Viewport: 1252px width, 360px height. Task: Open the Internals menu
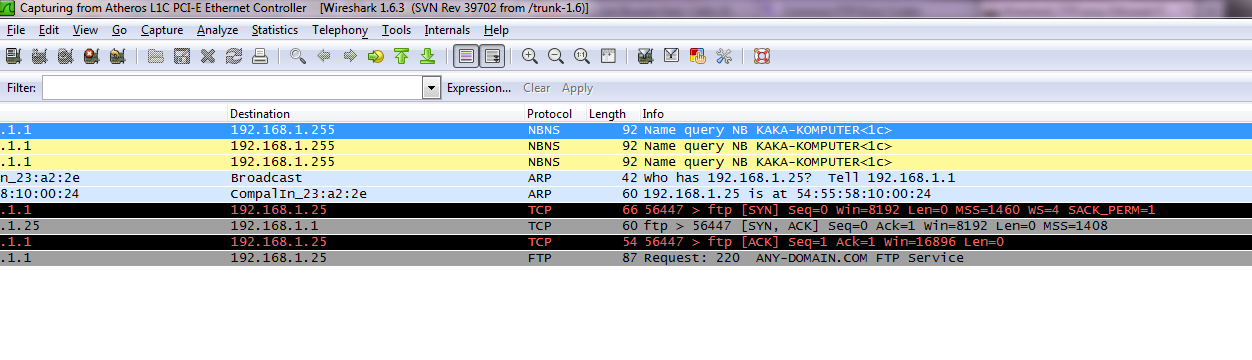tap(447, 30)
